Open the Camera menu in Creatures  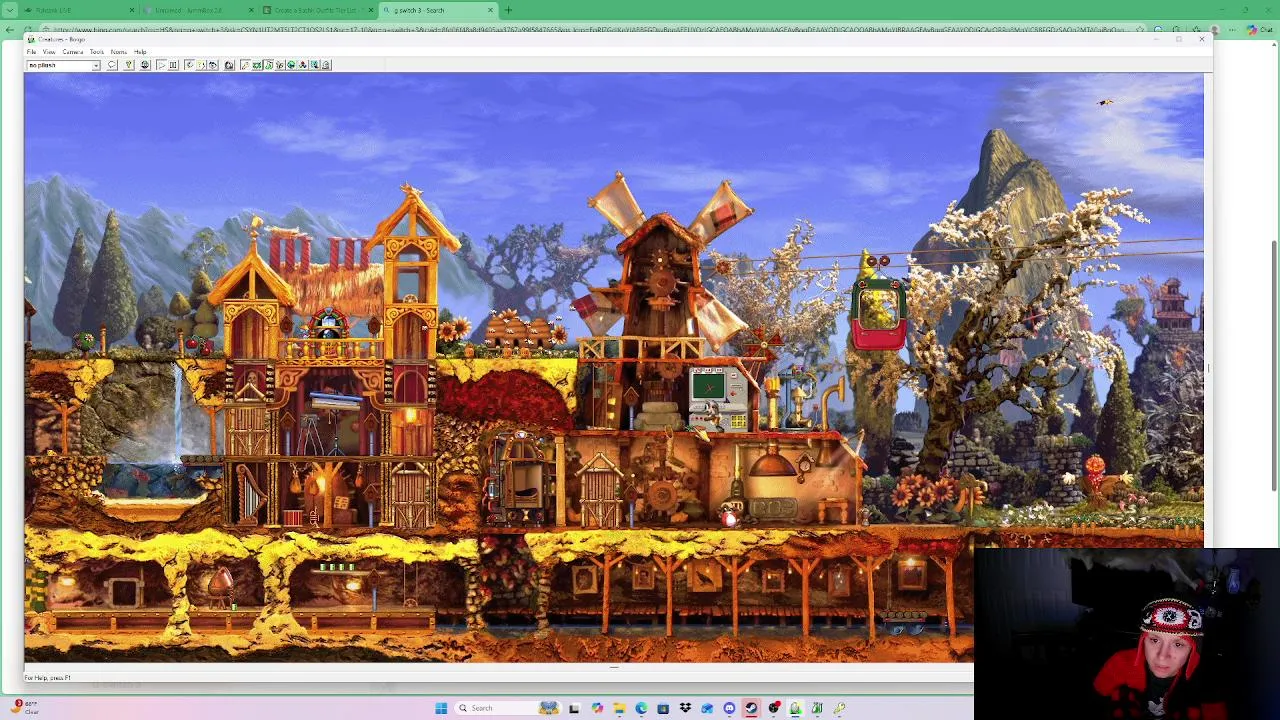pyautogui.click(x=73, y=52)
